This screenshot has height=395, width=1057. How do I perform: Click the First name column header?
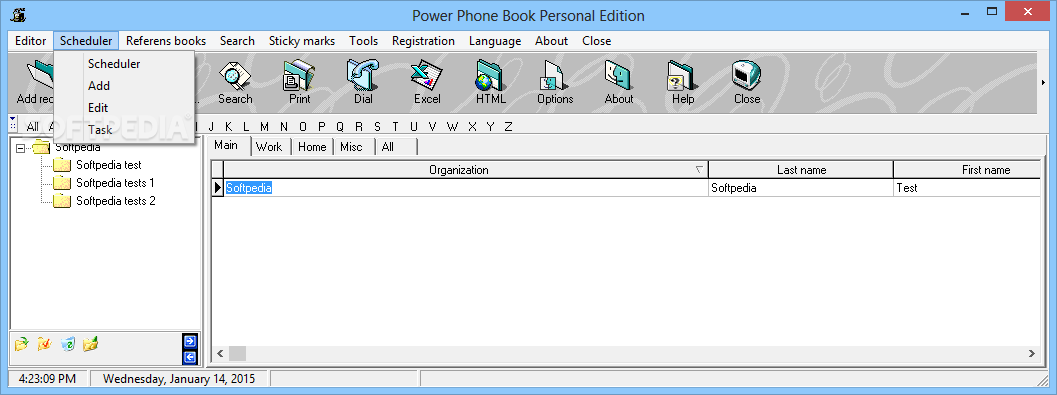click(967, 170)
